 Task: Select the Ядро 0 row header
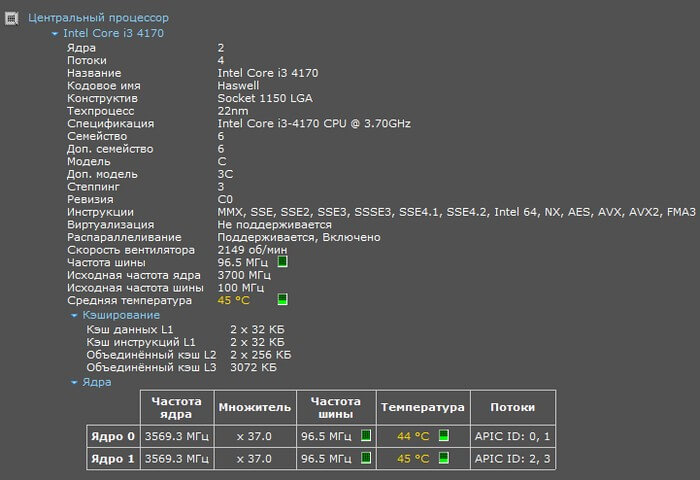point(110,435)
